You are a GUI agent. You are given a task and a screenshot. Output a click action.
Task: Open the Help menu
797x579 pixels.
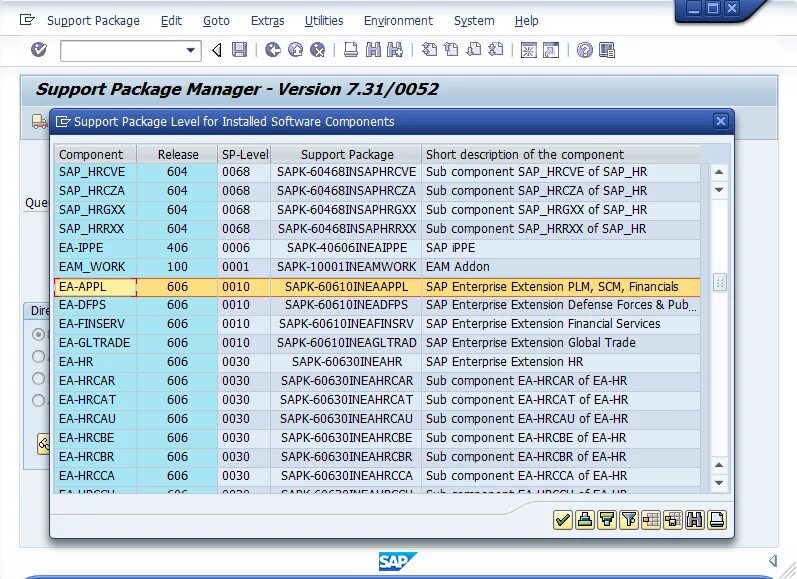pyautogui.click(x=526, y=21)
